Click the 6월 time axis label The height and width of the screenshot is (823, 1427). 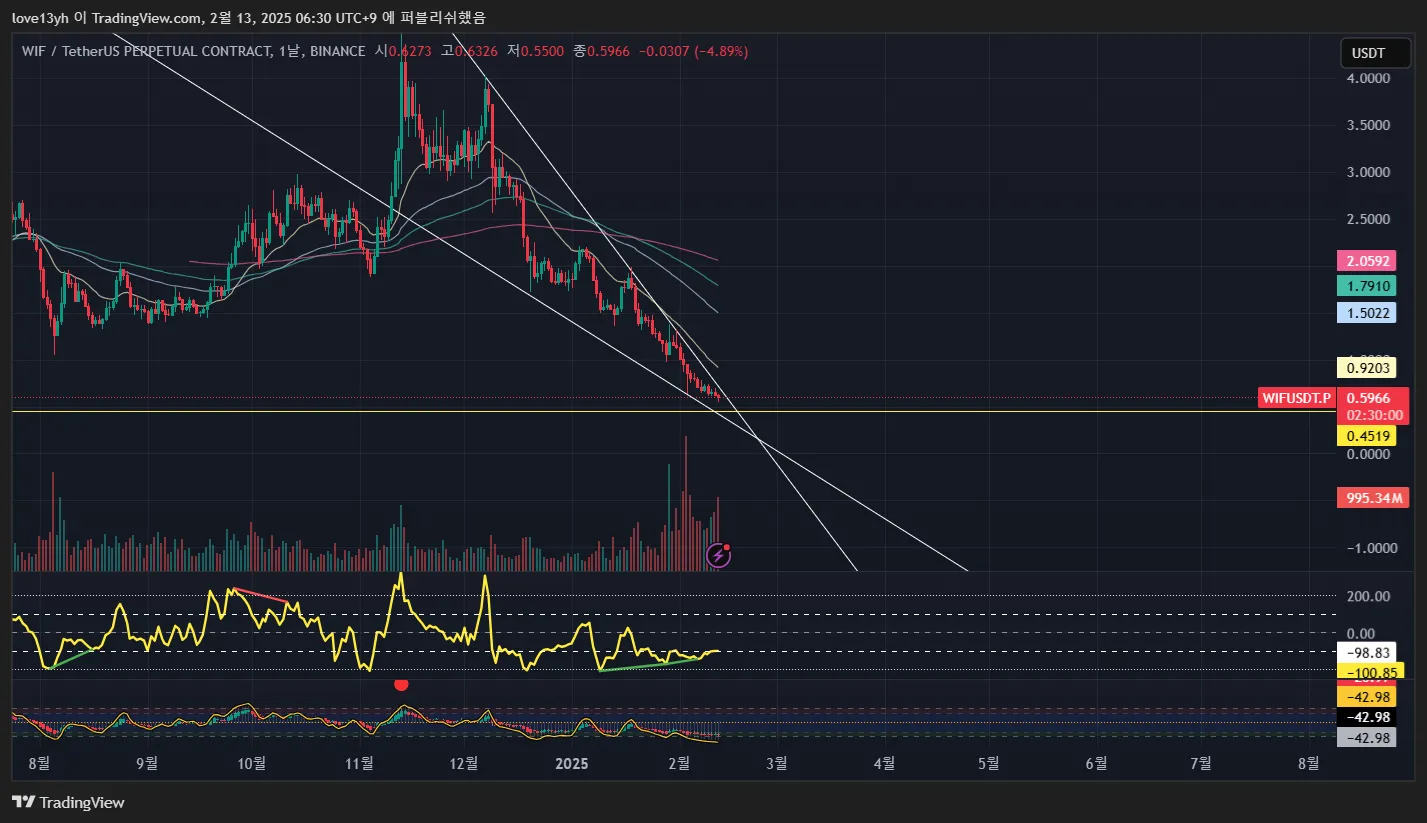(1096, 764)
